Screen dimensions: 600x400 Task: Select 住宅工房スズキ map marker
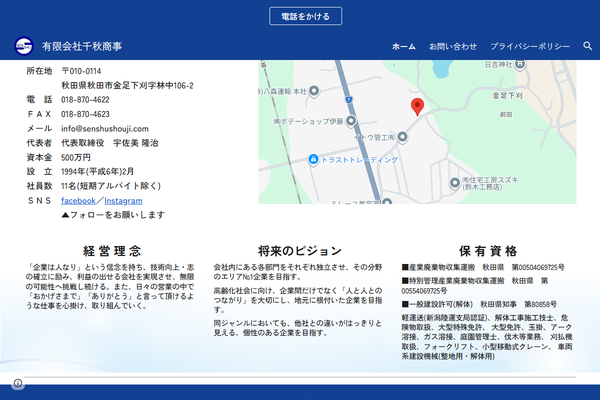[455, 183]
